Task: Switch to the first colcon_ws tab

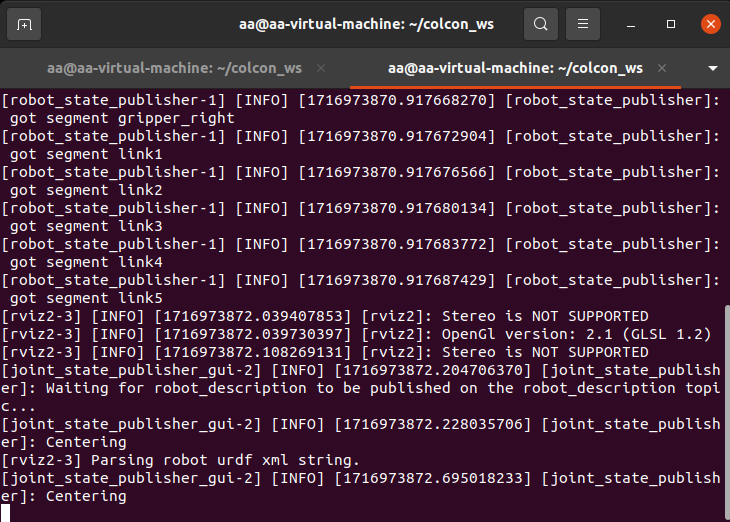Action: point(174,68)
